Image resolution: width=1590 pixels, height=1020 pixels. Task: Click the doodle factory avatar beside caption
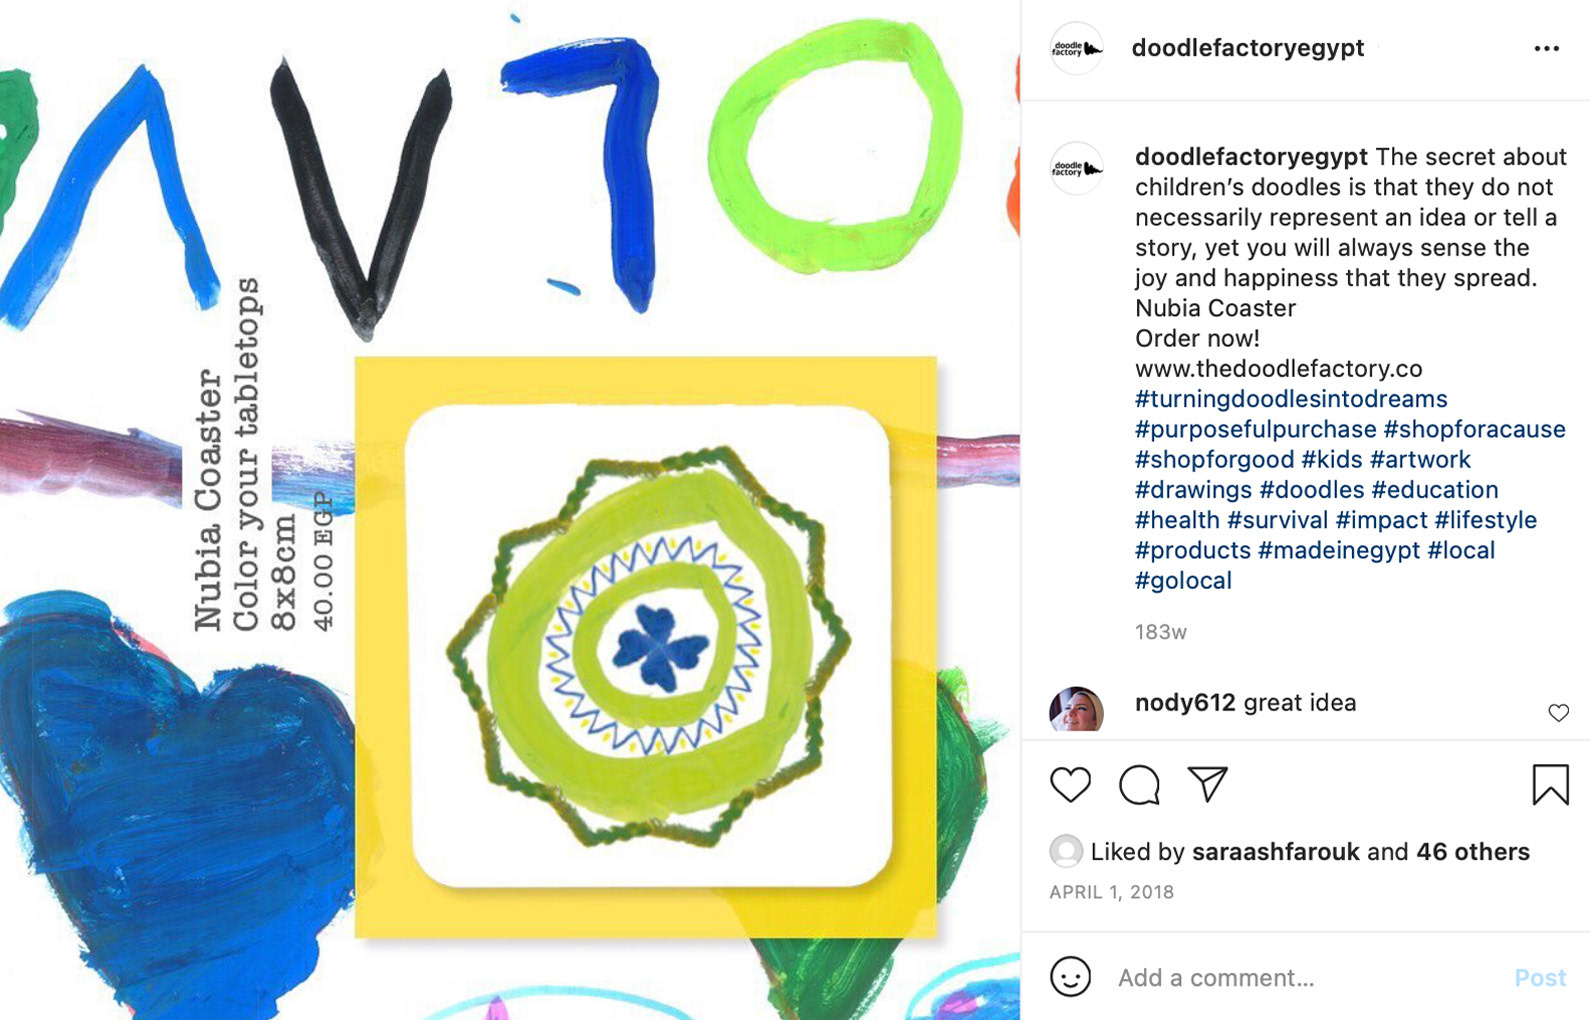tap(1077, 167)
